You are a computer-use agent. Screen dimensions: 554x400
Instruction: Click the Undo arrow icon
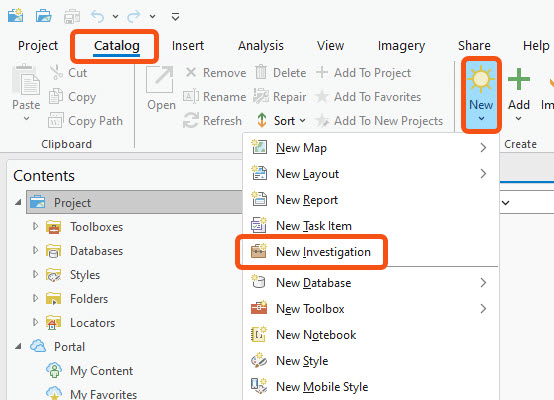point(98,16)
